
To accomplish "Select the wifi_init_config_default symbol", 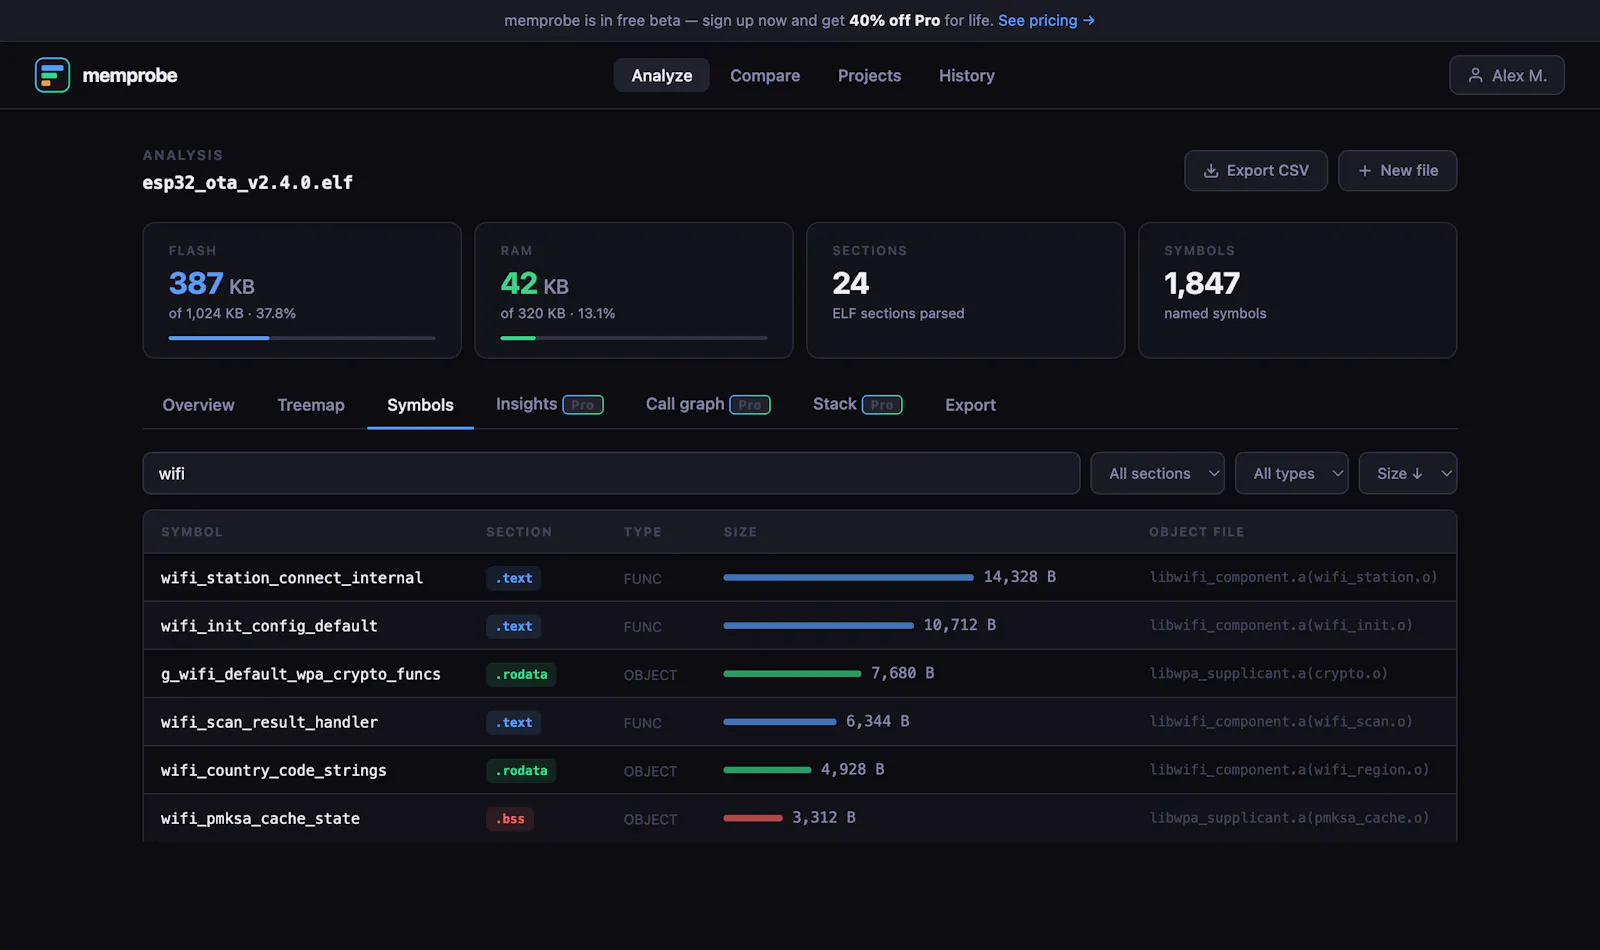I will [x=269, y=626].
